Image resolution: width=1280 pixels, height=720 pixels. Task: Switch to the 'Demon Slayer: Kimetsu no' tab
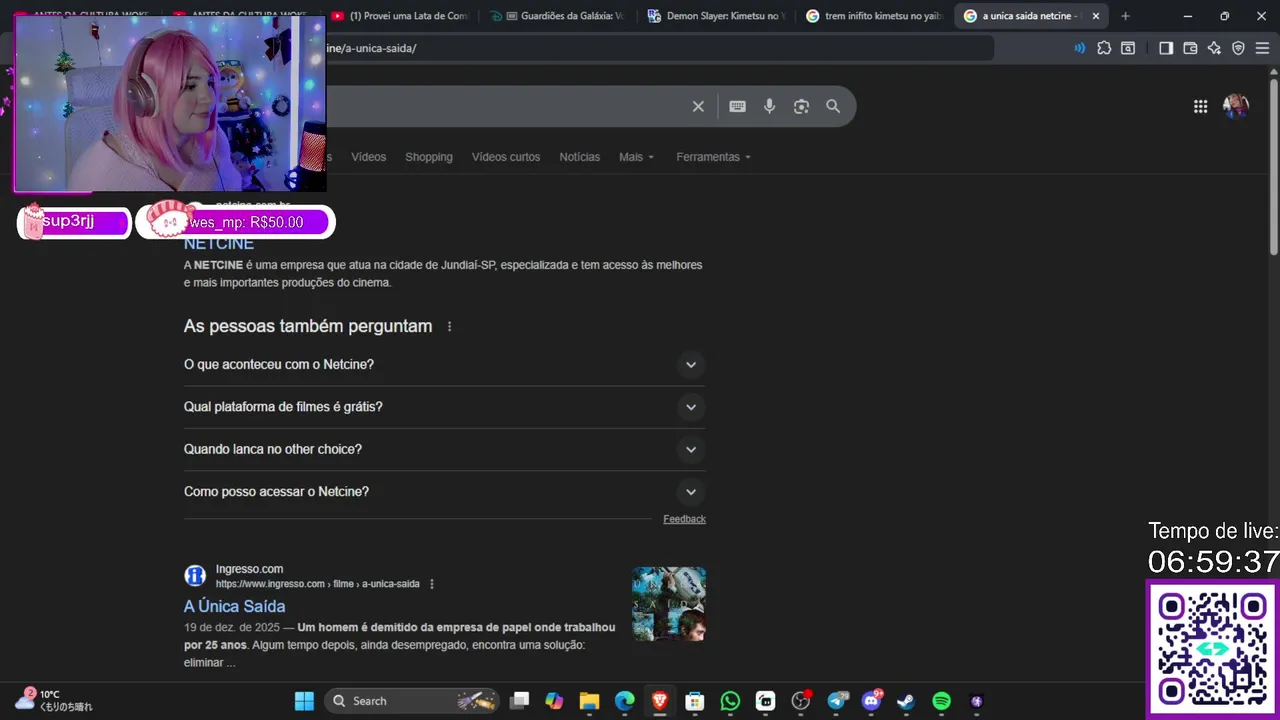tap(717, 16)
